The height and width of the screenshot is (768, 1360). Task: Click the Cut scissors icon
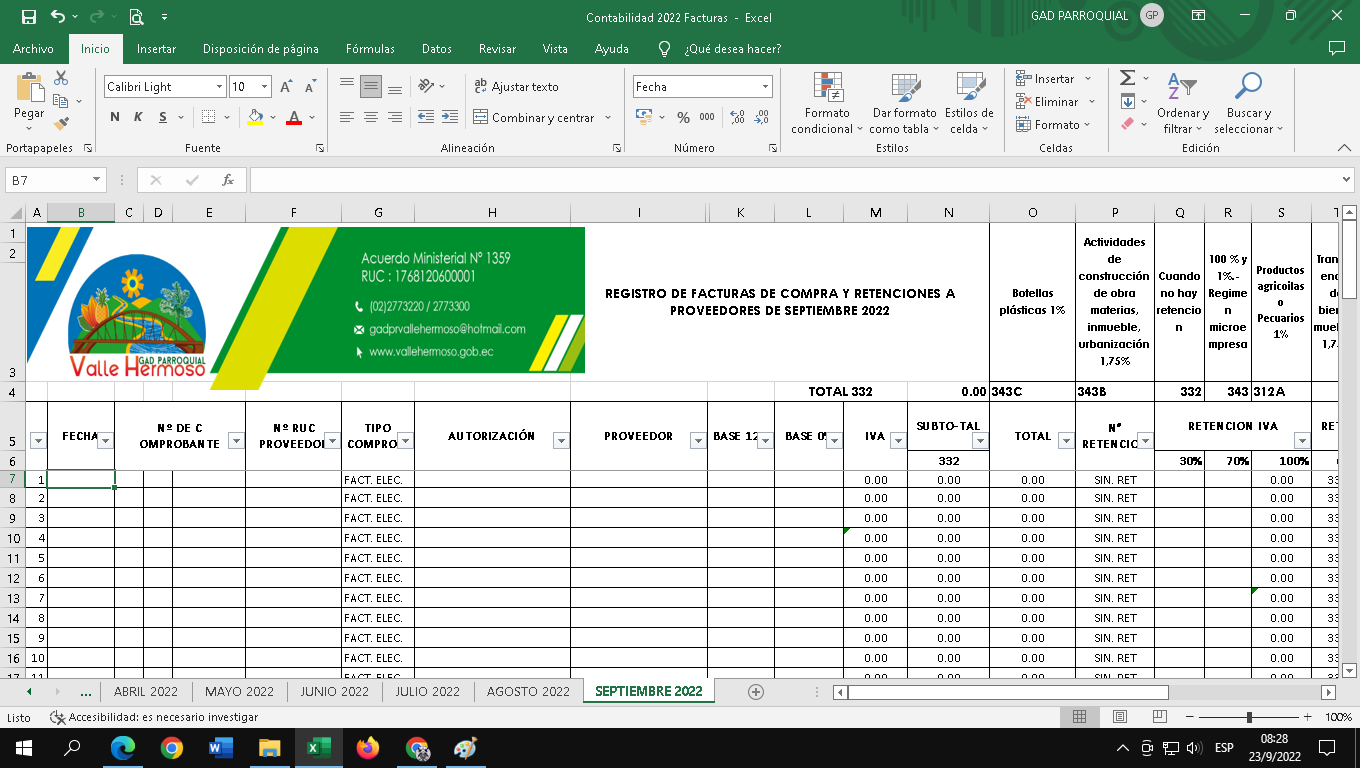click(61, 78)
